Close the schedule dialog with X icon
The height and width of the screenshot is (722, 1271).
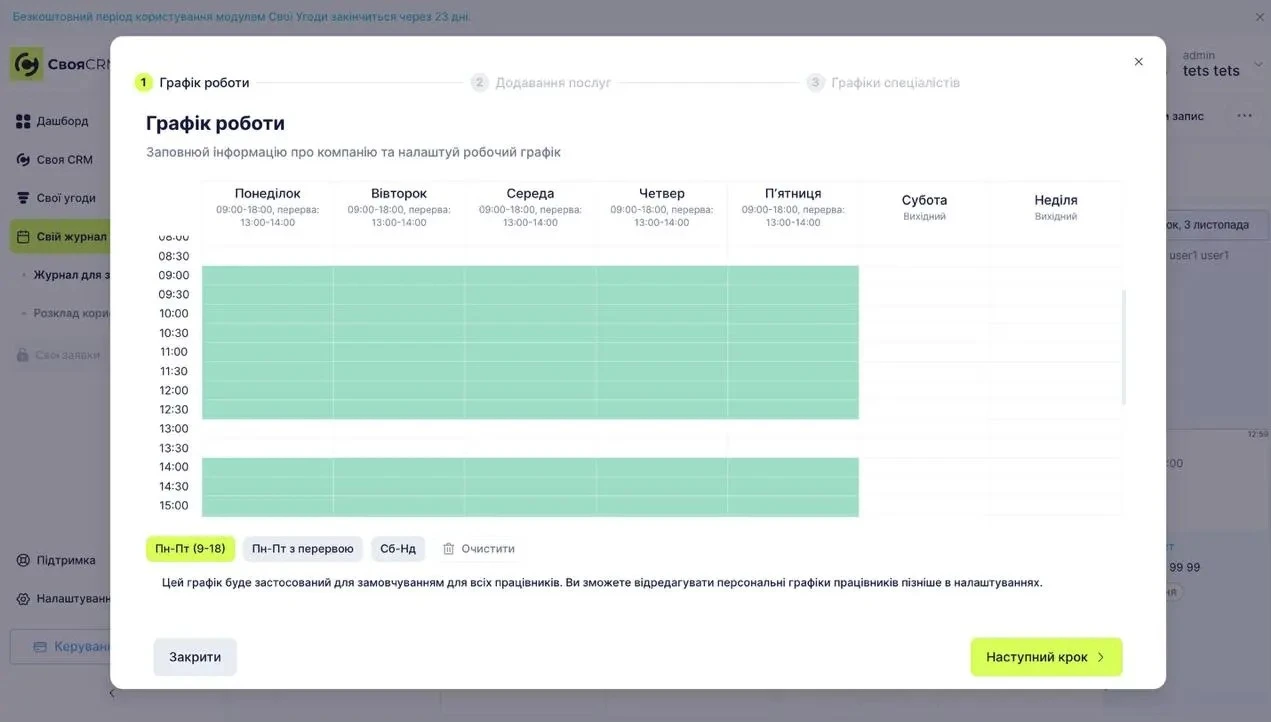(x=1138, y=62)
